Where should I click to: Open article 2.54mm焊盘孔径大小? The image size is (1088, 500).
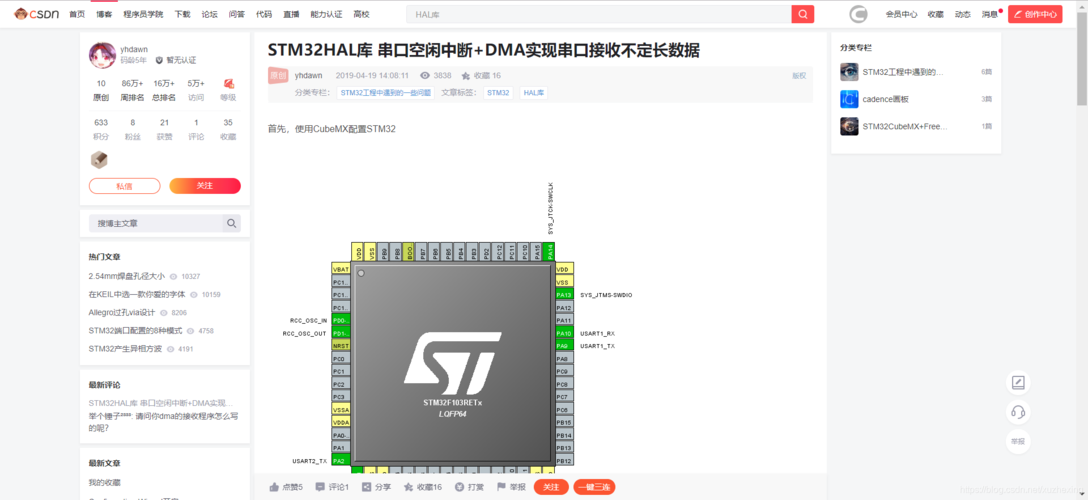pos(127,276)
